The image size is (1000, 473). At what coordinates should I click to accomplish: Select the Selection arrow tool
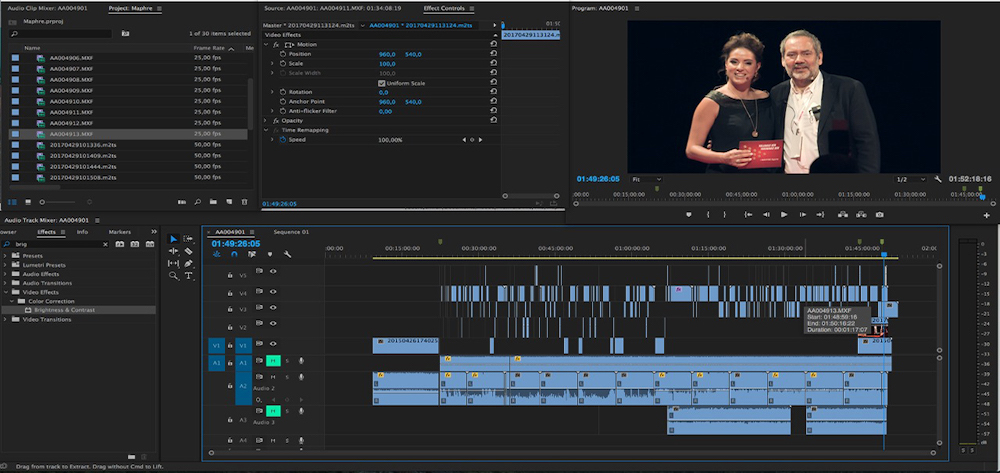[173, 239]
